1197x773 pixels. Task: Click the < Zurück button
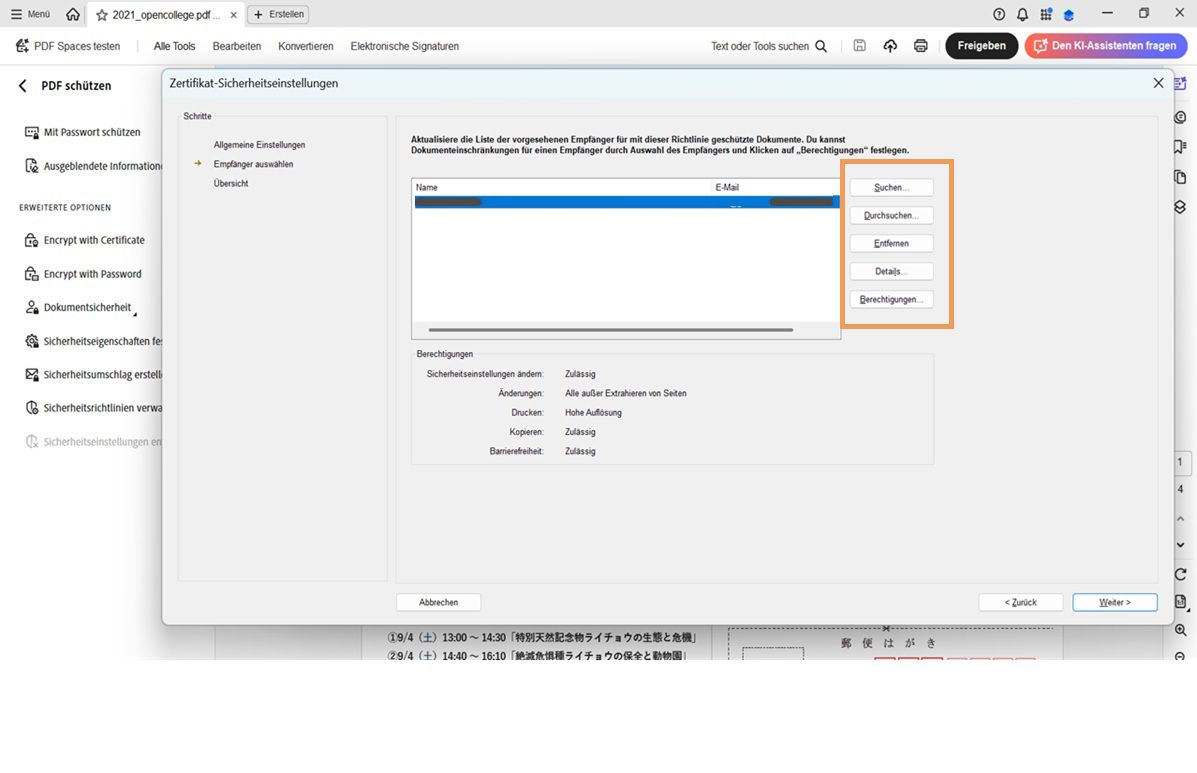[1021, 602]
